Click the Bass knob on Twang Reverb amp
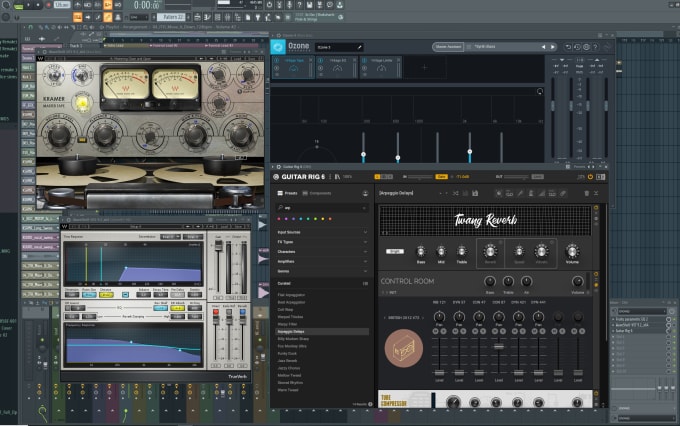 click(x=421, y=251)
